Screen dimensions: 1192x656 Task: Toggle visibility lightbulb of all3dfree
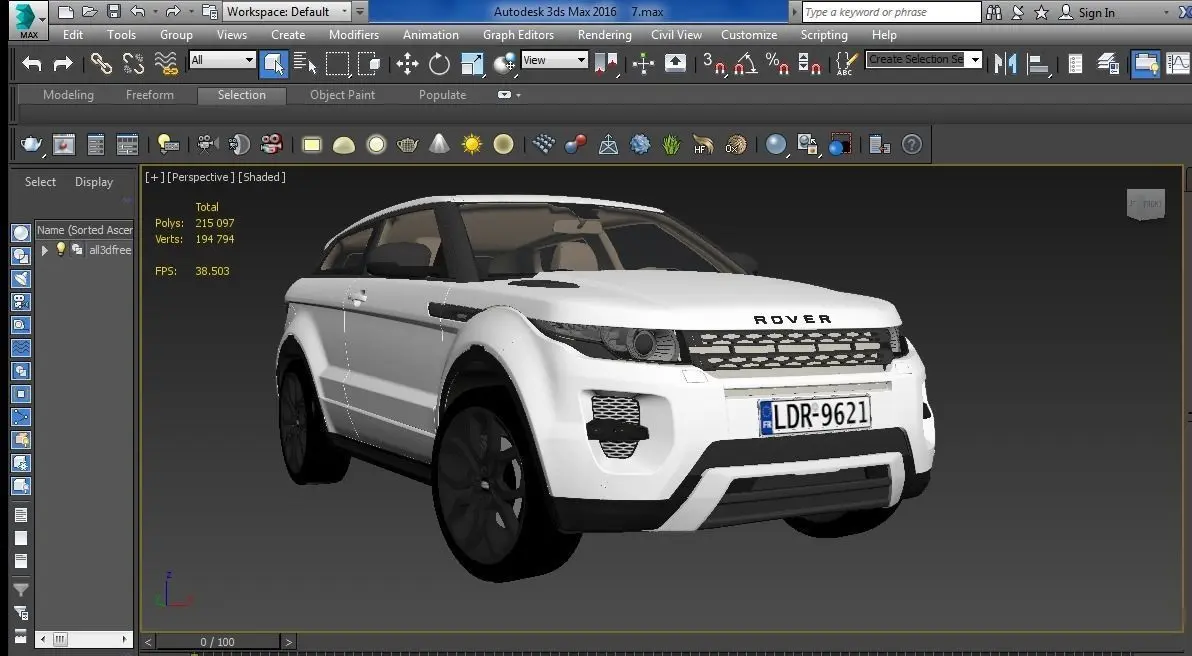pos(61,249)
